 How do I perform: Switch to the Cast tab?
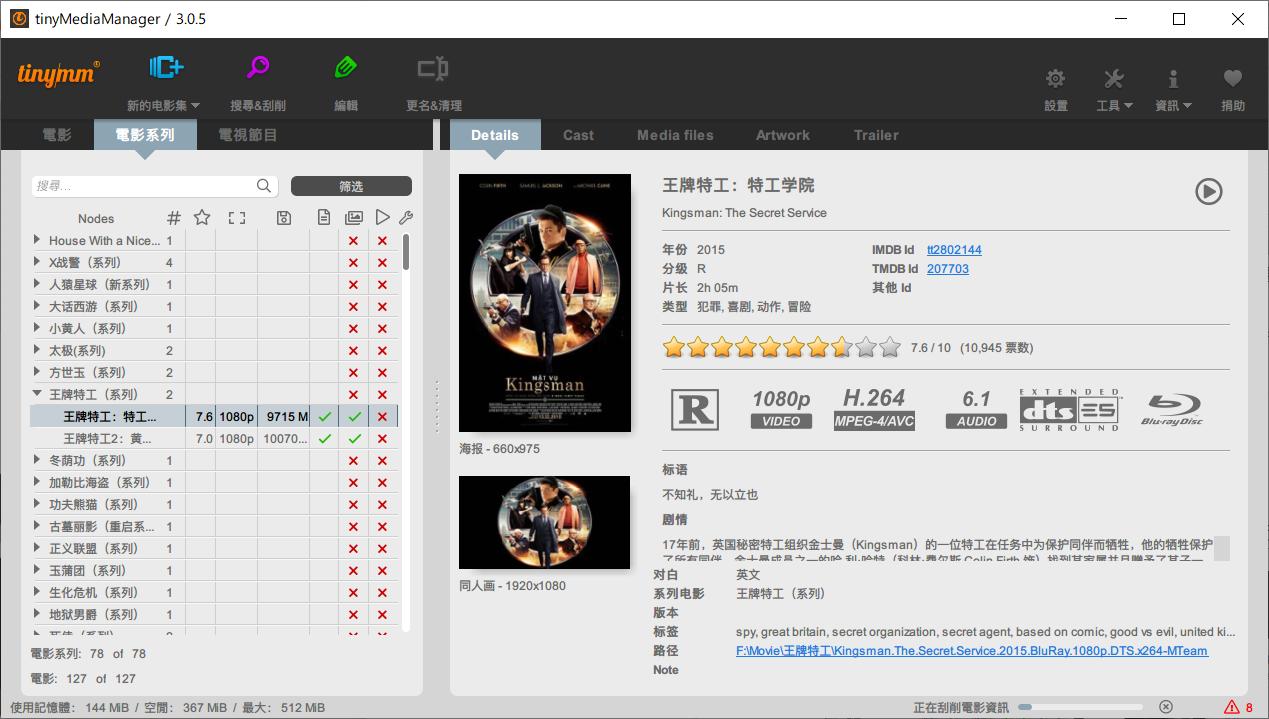577,135
